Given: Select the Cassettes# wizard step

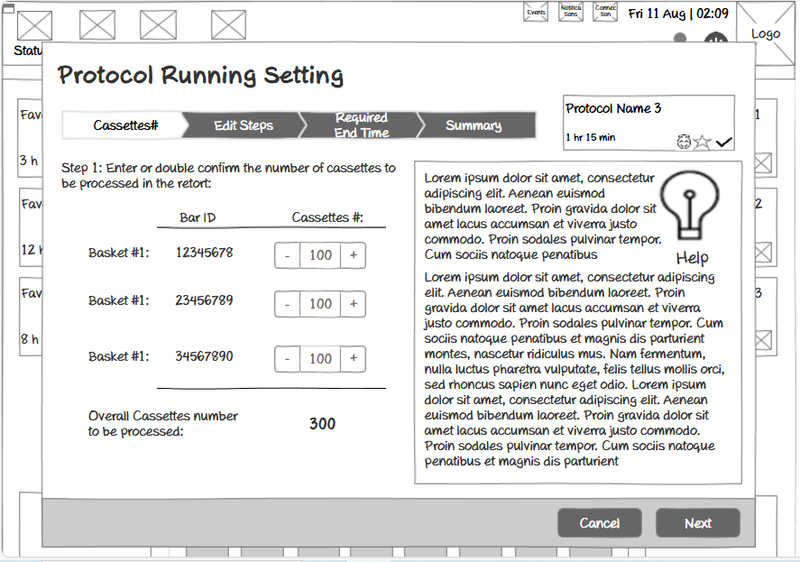Looking at the screenshot, I should pyautogui.click(x=125, y=125).
